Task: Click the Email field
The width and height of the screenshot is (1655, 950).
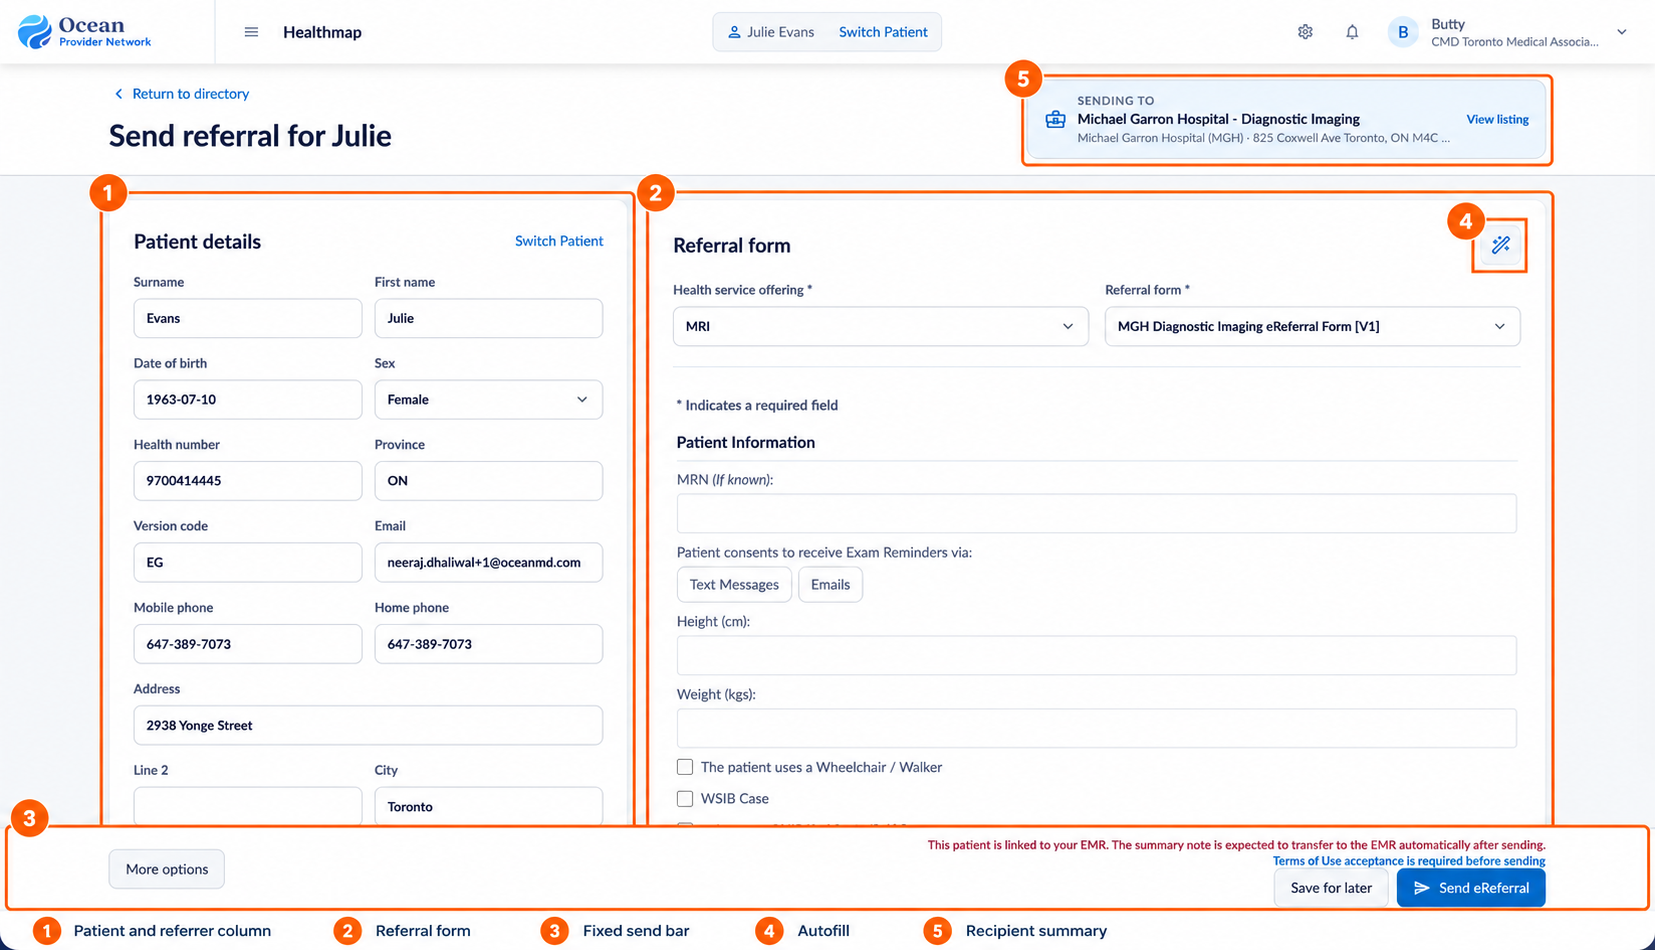Action: [488, 562]
